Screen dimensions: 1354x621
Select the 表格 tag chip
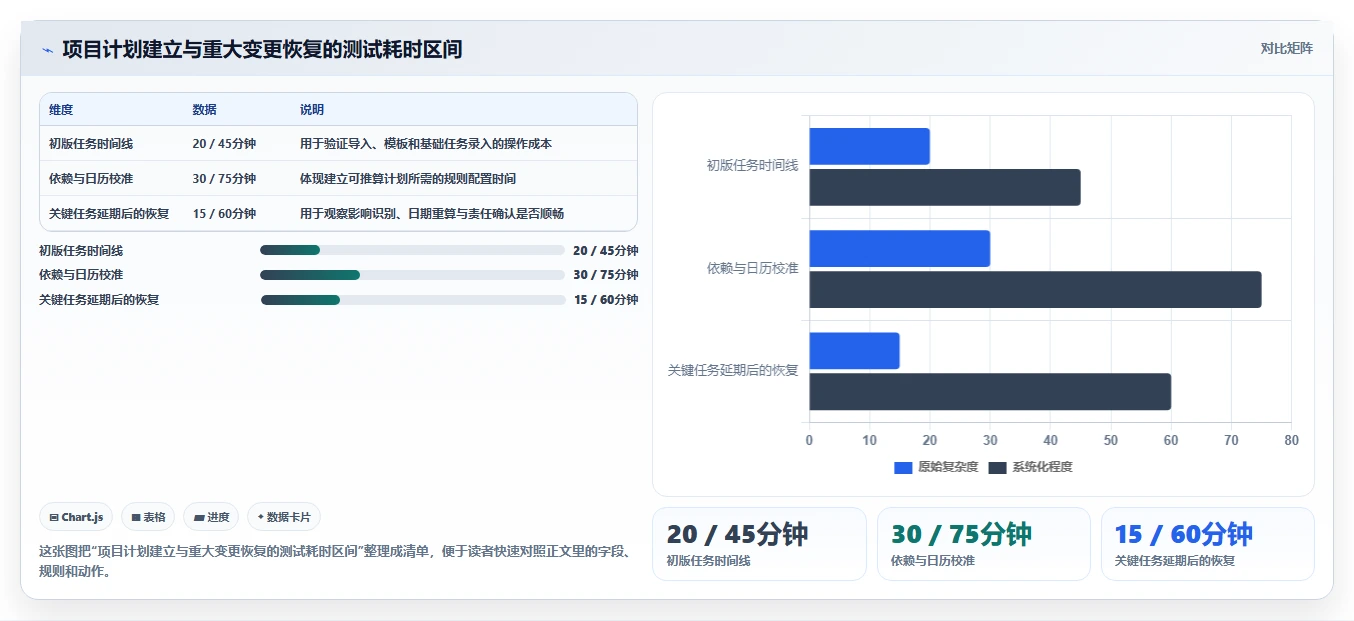[148, 517]
